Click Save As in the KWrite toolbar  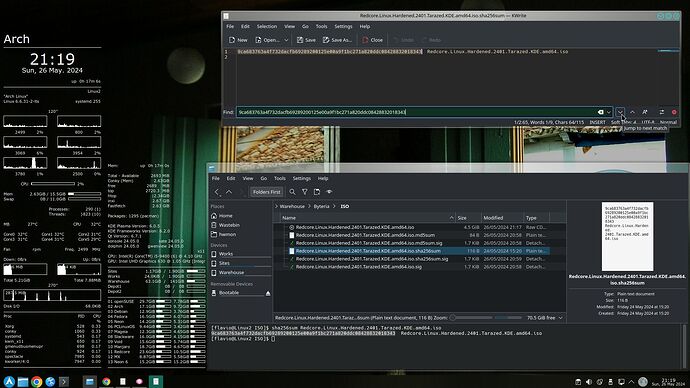click(x=338, y=40)
